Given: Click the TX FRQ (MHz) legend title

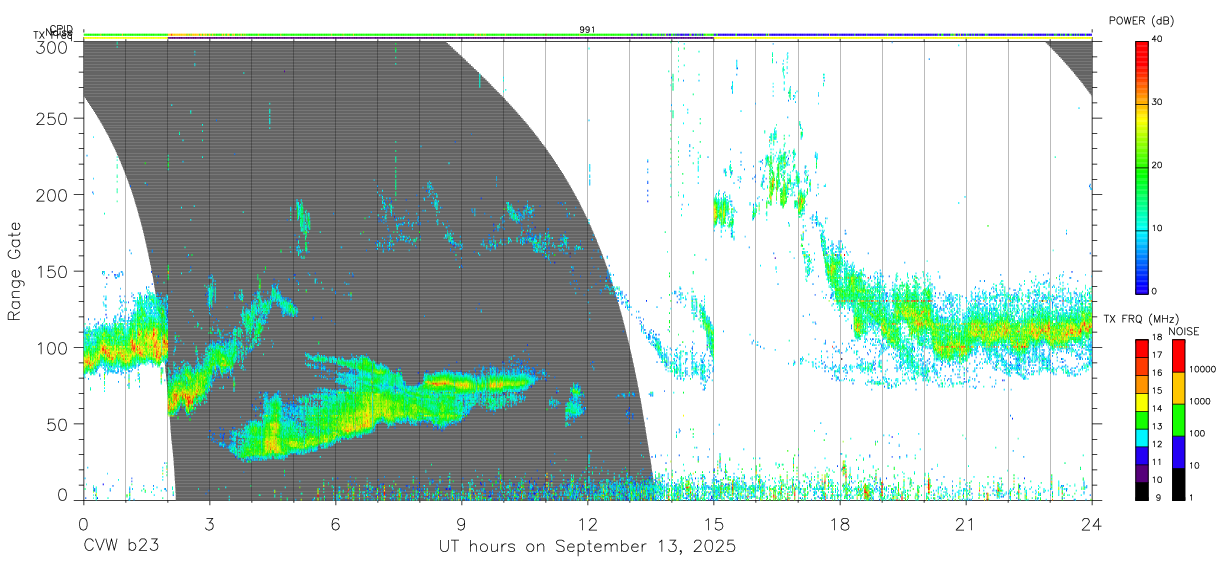Looking at the screenshot, I should (x=1141, y=319).
